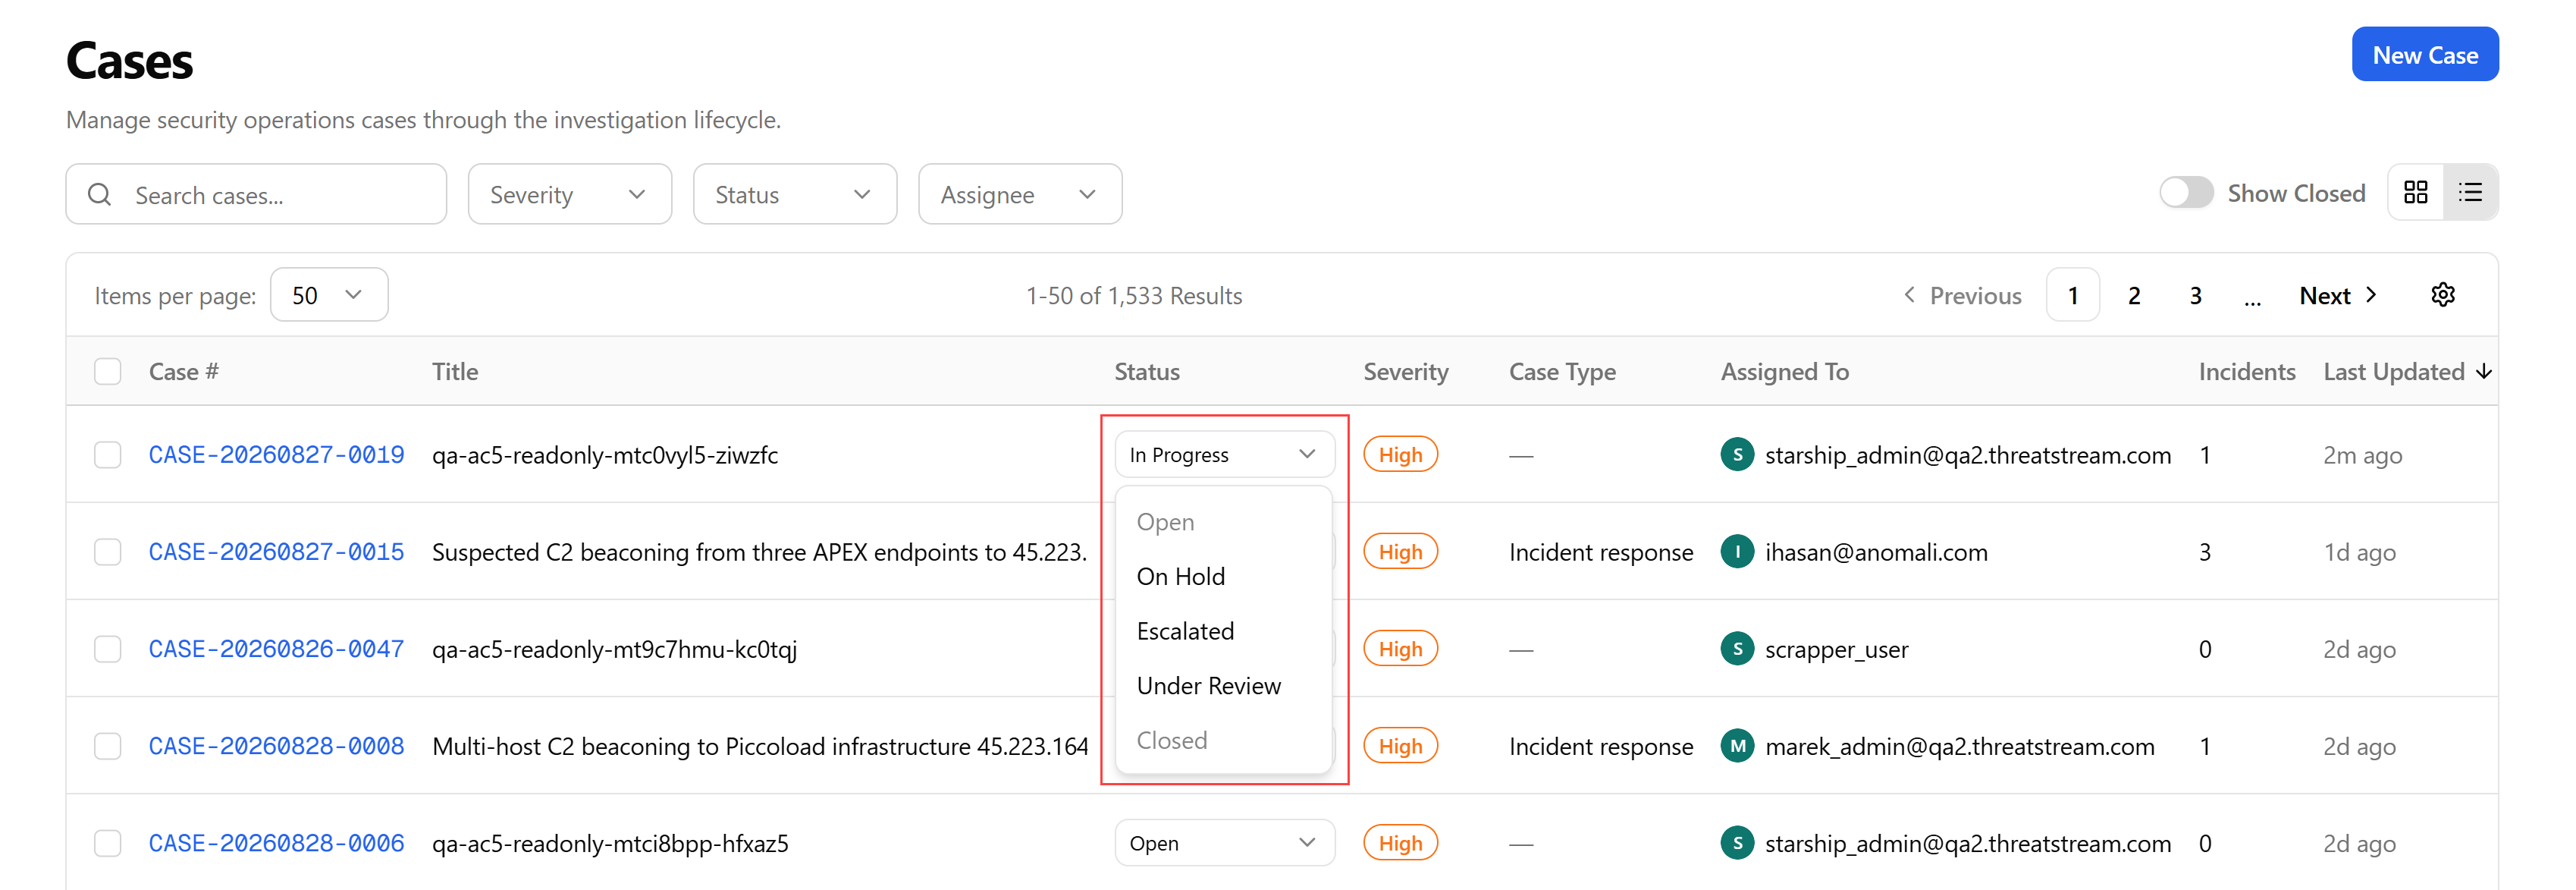Select checkbox for CASE-20260827-0015

pyautogui.click(x=108, y=552)
